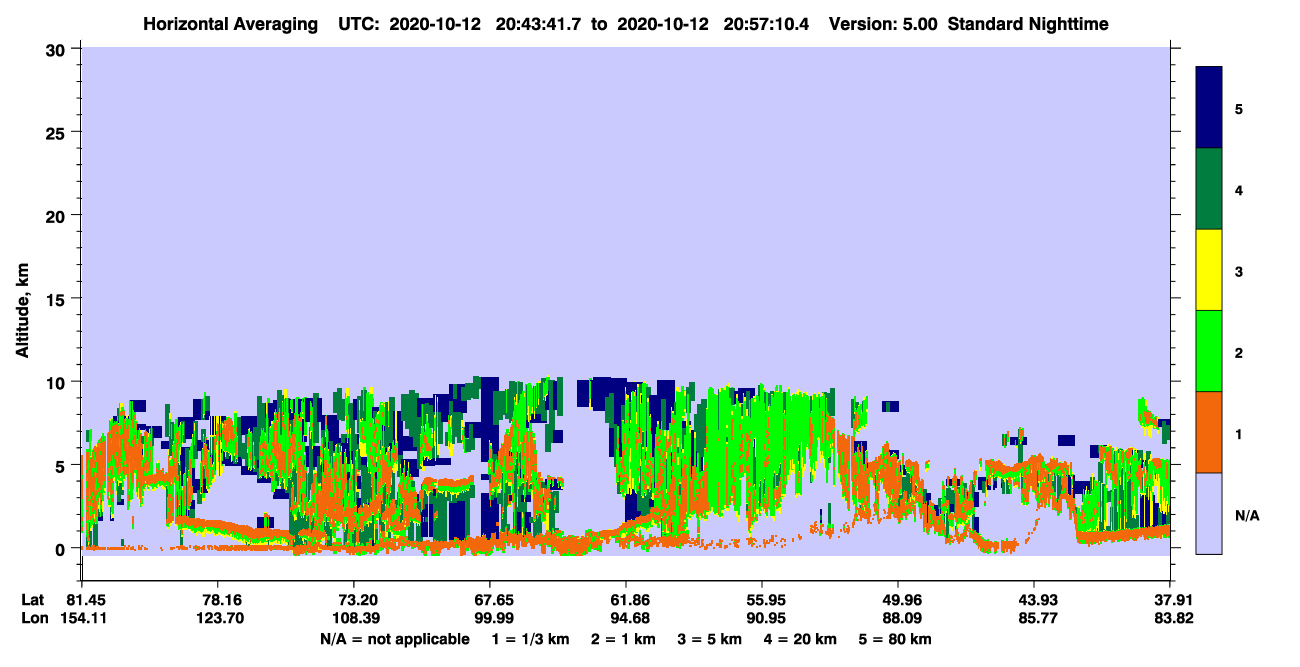Screen dimensions: 1300x667
Task: Click the colorbar label '4'
Action: pos(1239,189)
